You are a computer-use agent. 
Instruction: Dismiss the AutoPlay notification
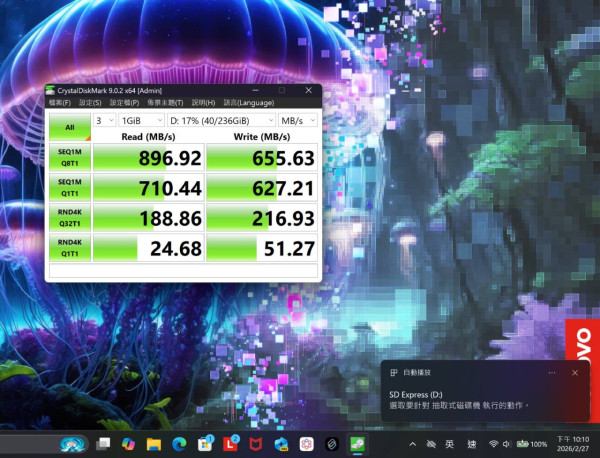(x=575, y=373)
